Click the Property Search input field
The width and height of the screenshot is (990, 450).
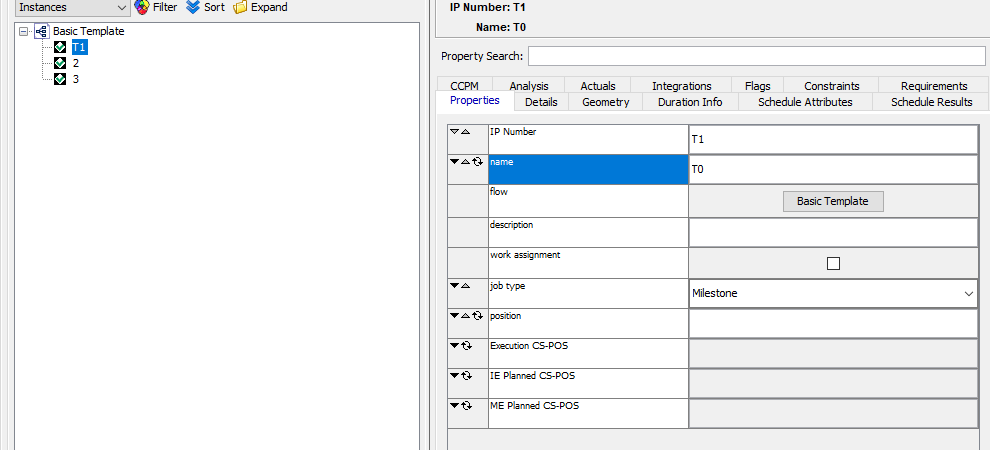coord(756,56)
